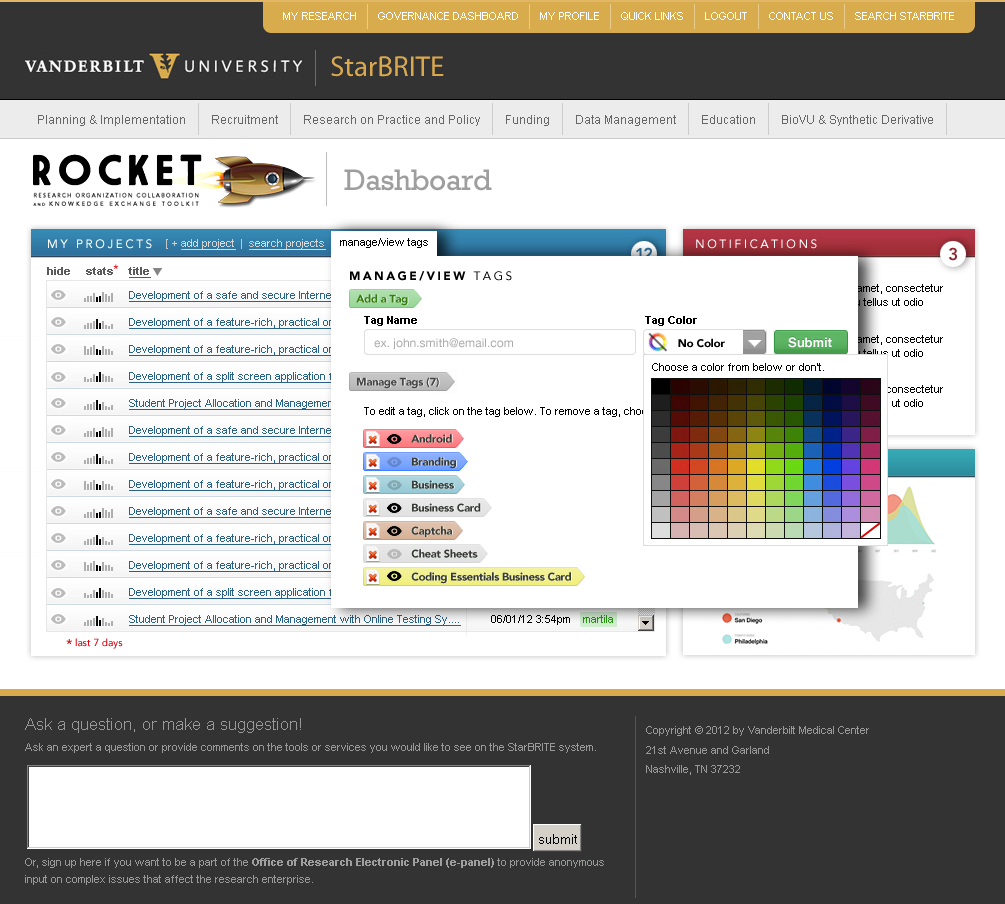The width and height of the screenshot is (1005, 904).
Task: Click the no-color icon beside Tag Color field
Action: pyautogui.click(x=657, y=343)
